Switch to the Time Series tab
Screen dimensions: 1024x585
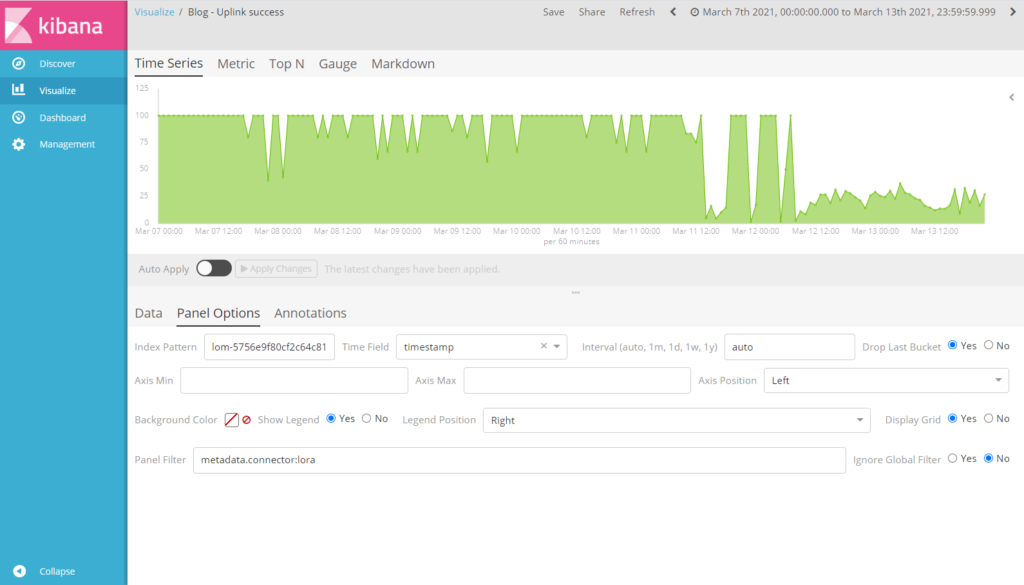pos(168,63)
